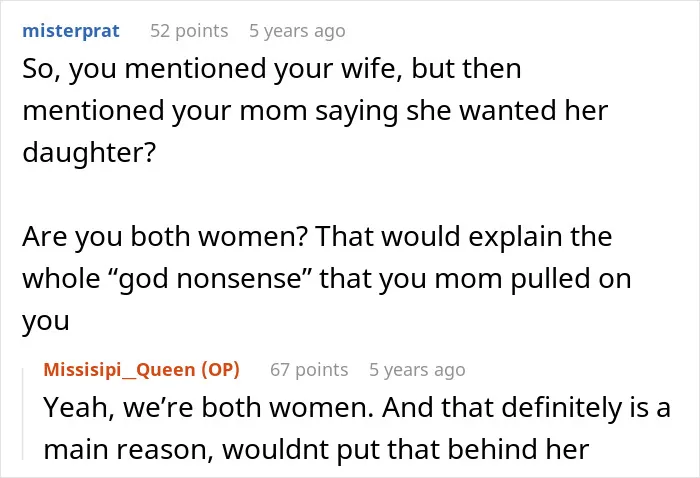Click the reply line 'main reason, wouldnt put that behind her'
Screen dimensions: 700x478
pyautogui.click(x=316, y=449)
